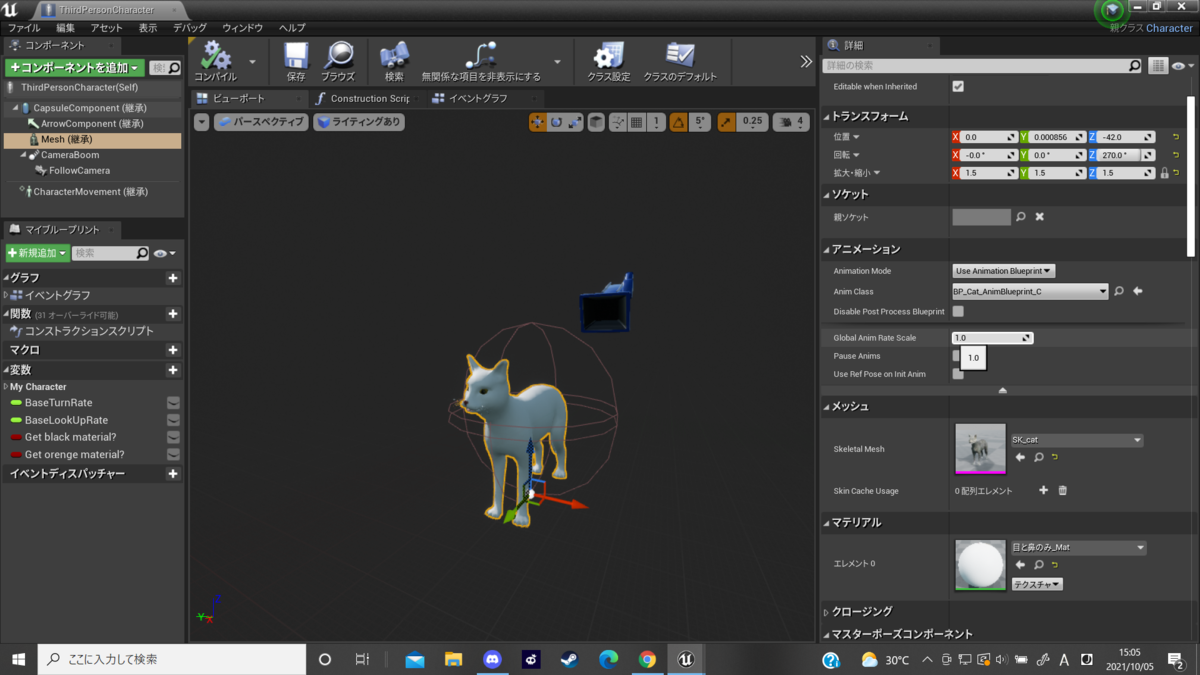Compile the blueprint with コンパイル button

pyautogui.click(x=216, y=61)
